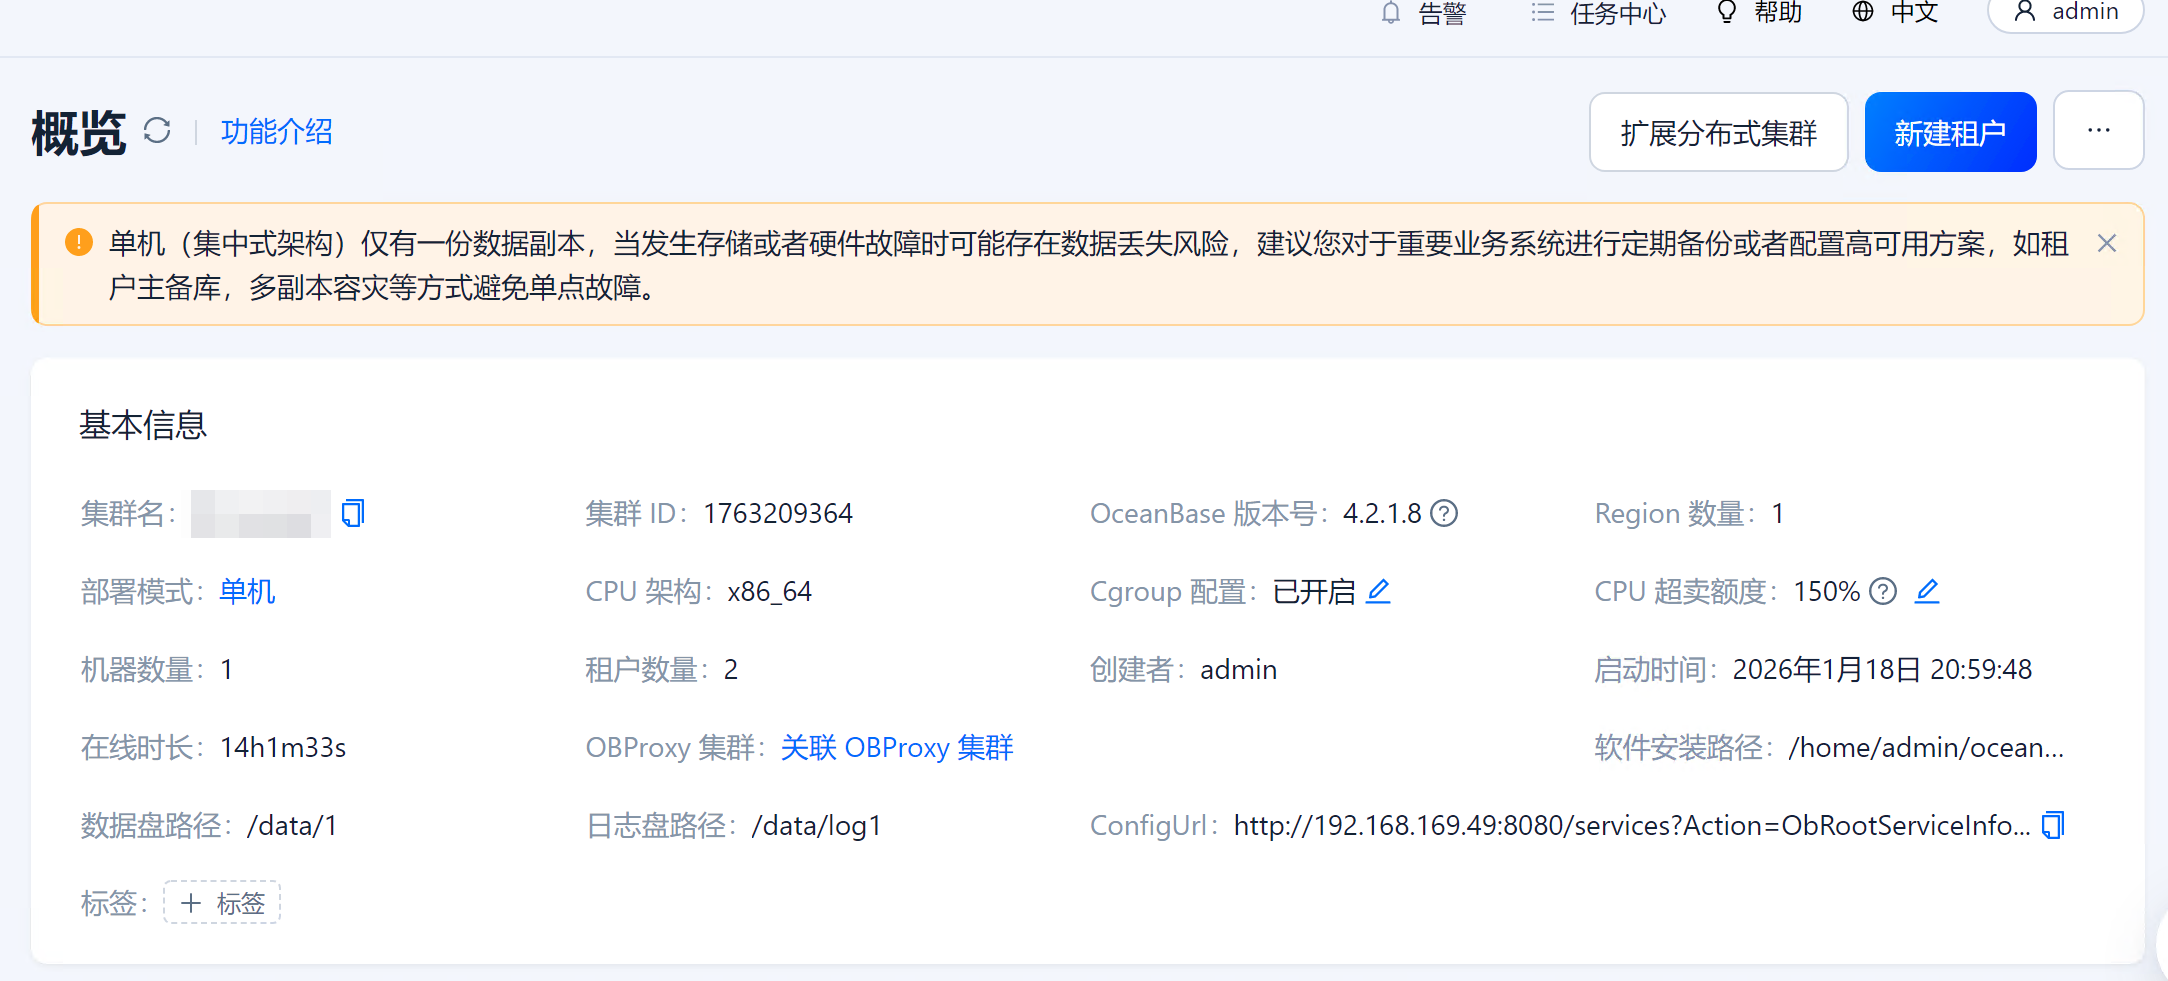The image size is (2168, 981).
Task: Click the CPU 超卖额度 help icon
Action: coord(1883,591)
